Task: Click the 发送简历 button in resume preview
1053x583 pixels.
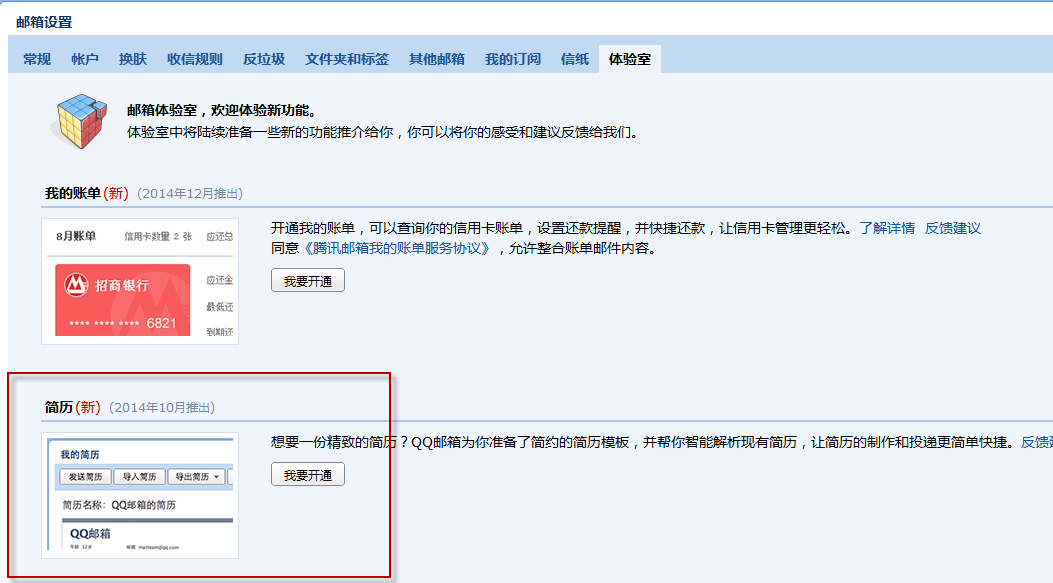Action: (x=85, y=477)
